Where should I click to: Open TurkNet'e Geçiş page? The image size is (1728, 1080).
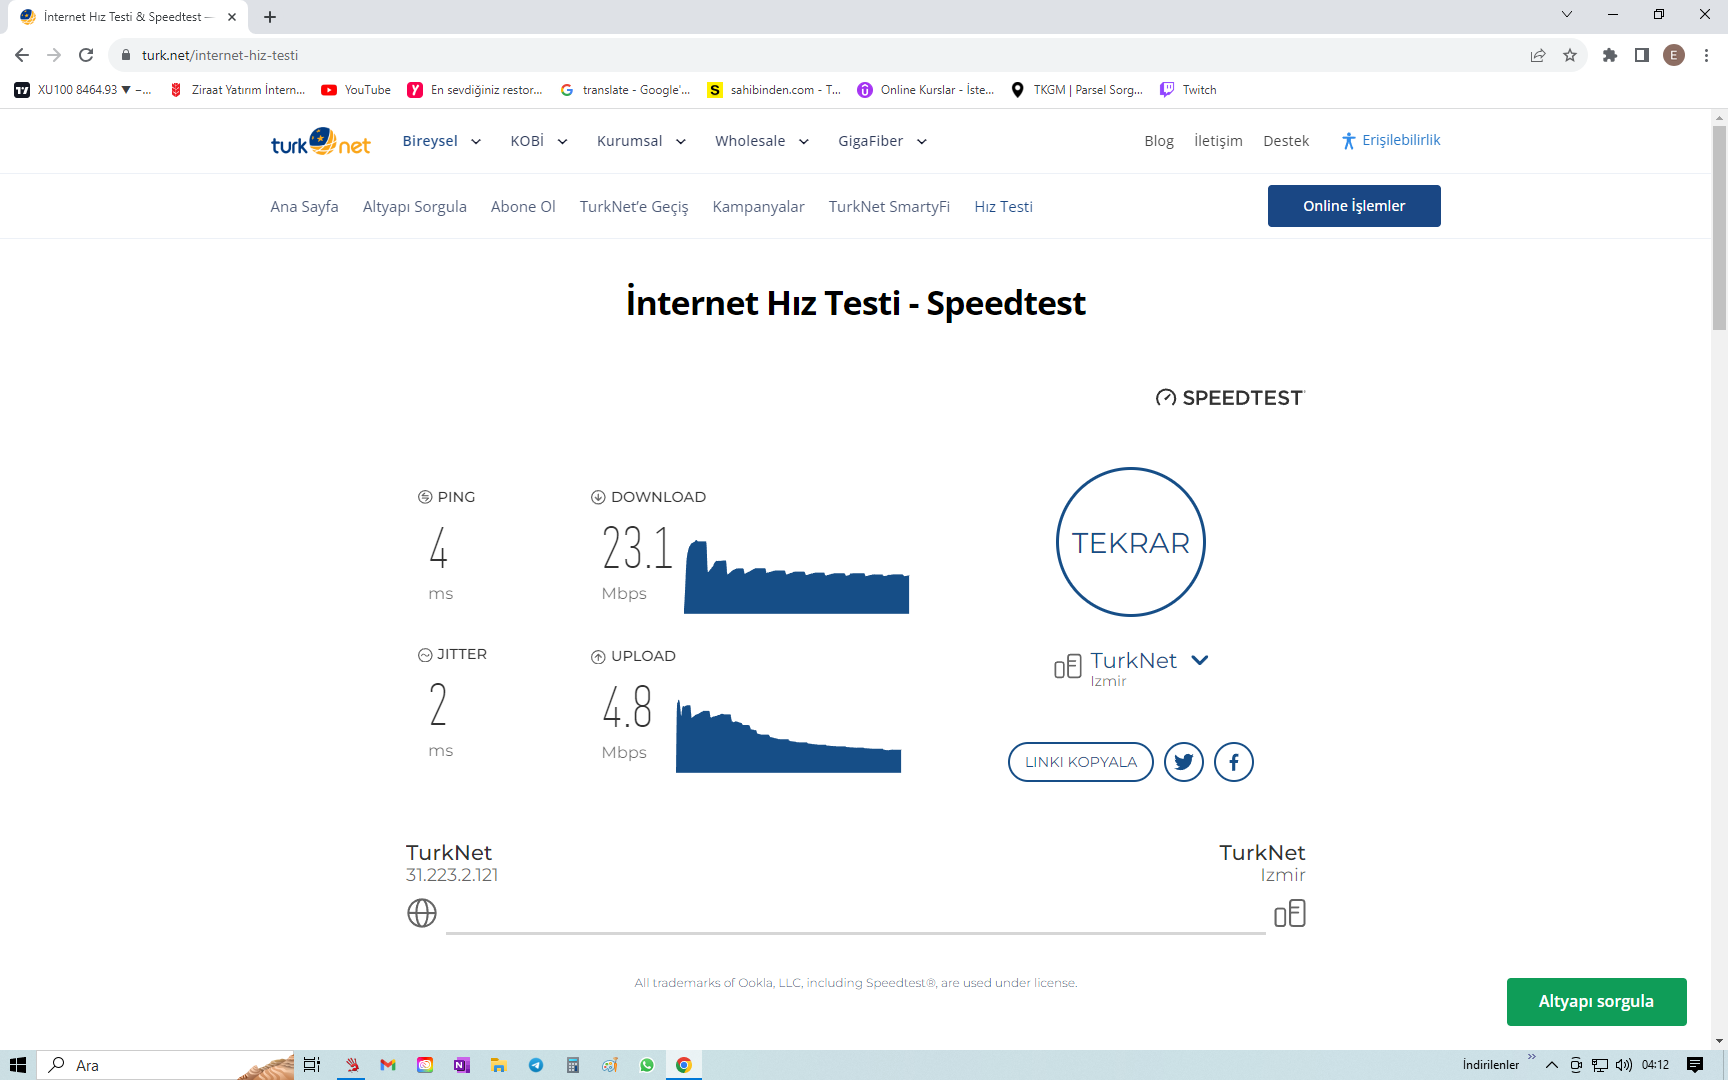(634, 207)
